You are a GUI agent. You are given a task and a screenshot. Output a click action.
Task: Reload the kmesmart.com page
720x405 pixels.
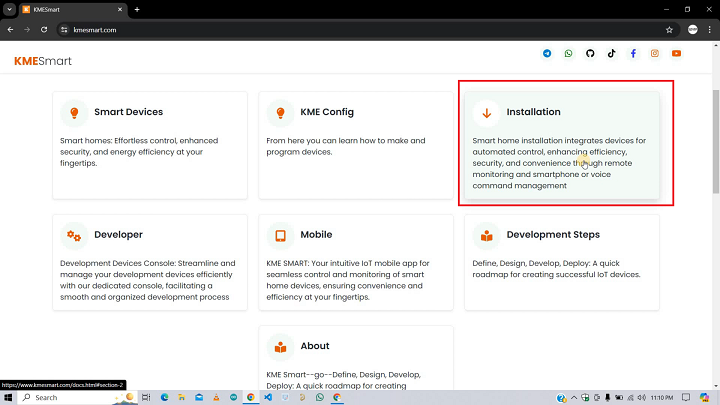click(x=44, y=30)
